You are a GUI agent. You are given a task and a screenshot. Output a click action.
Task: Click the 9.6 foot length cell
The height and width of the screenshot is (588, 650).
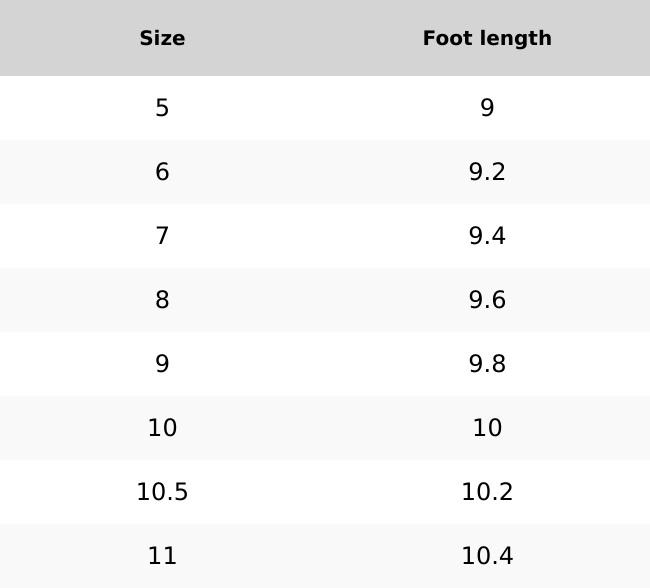487,300
